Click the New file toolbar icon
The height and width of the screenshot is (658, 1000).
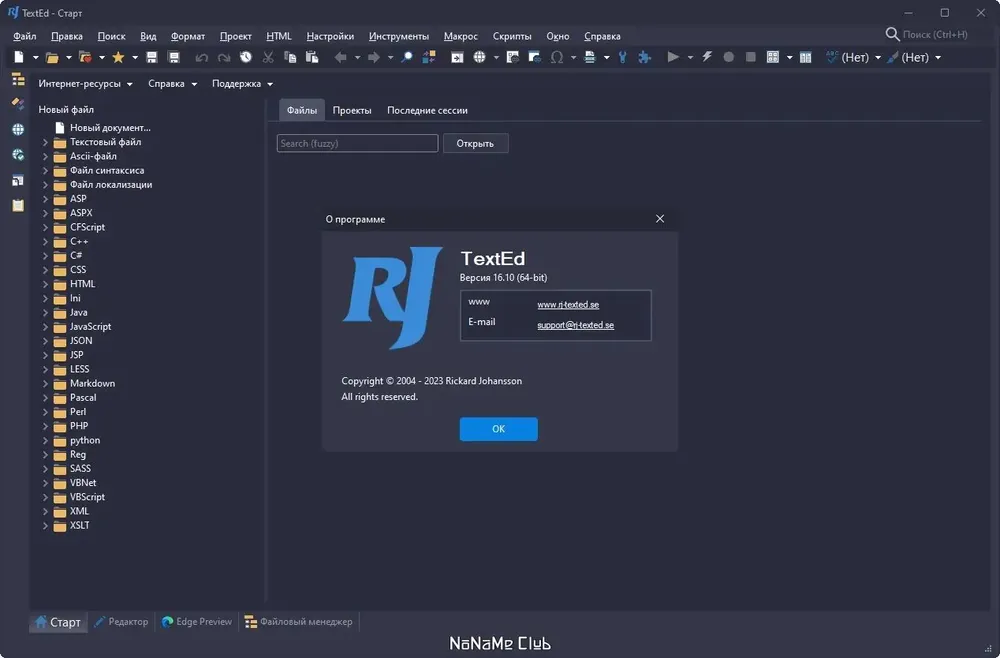click(x=19, y=57)
